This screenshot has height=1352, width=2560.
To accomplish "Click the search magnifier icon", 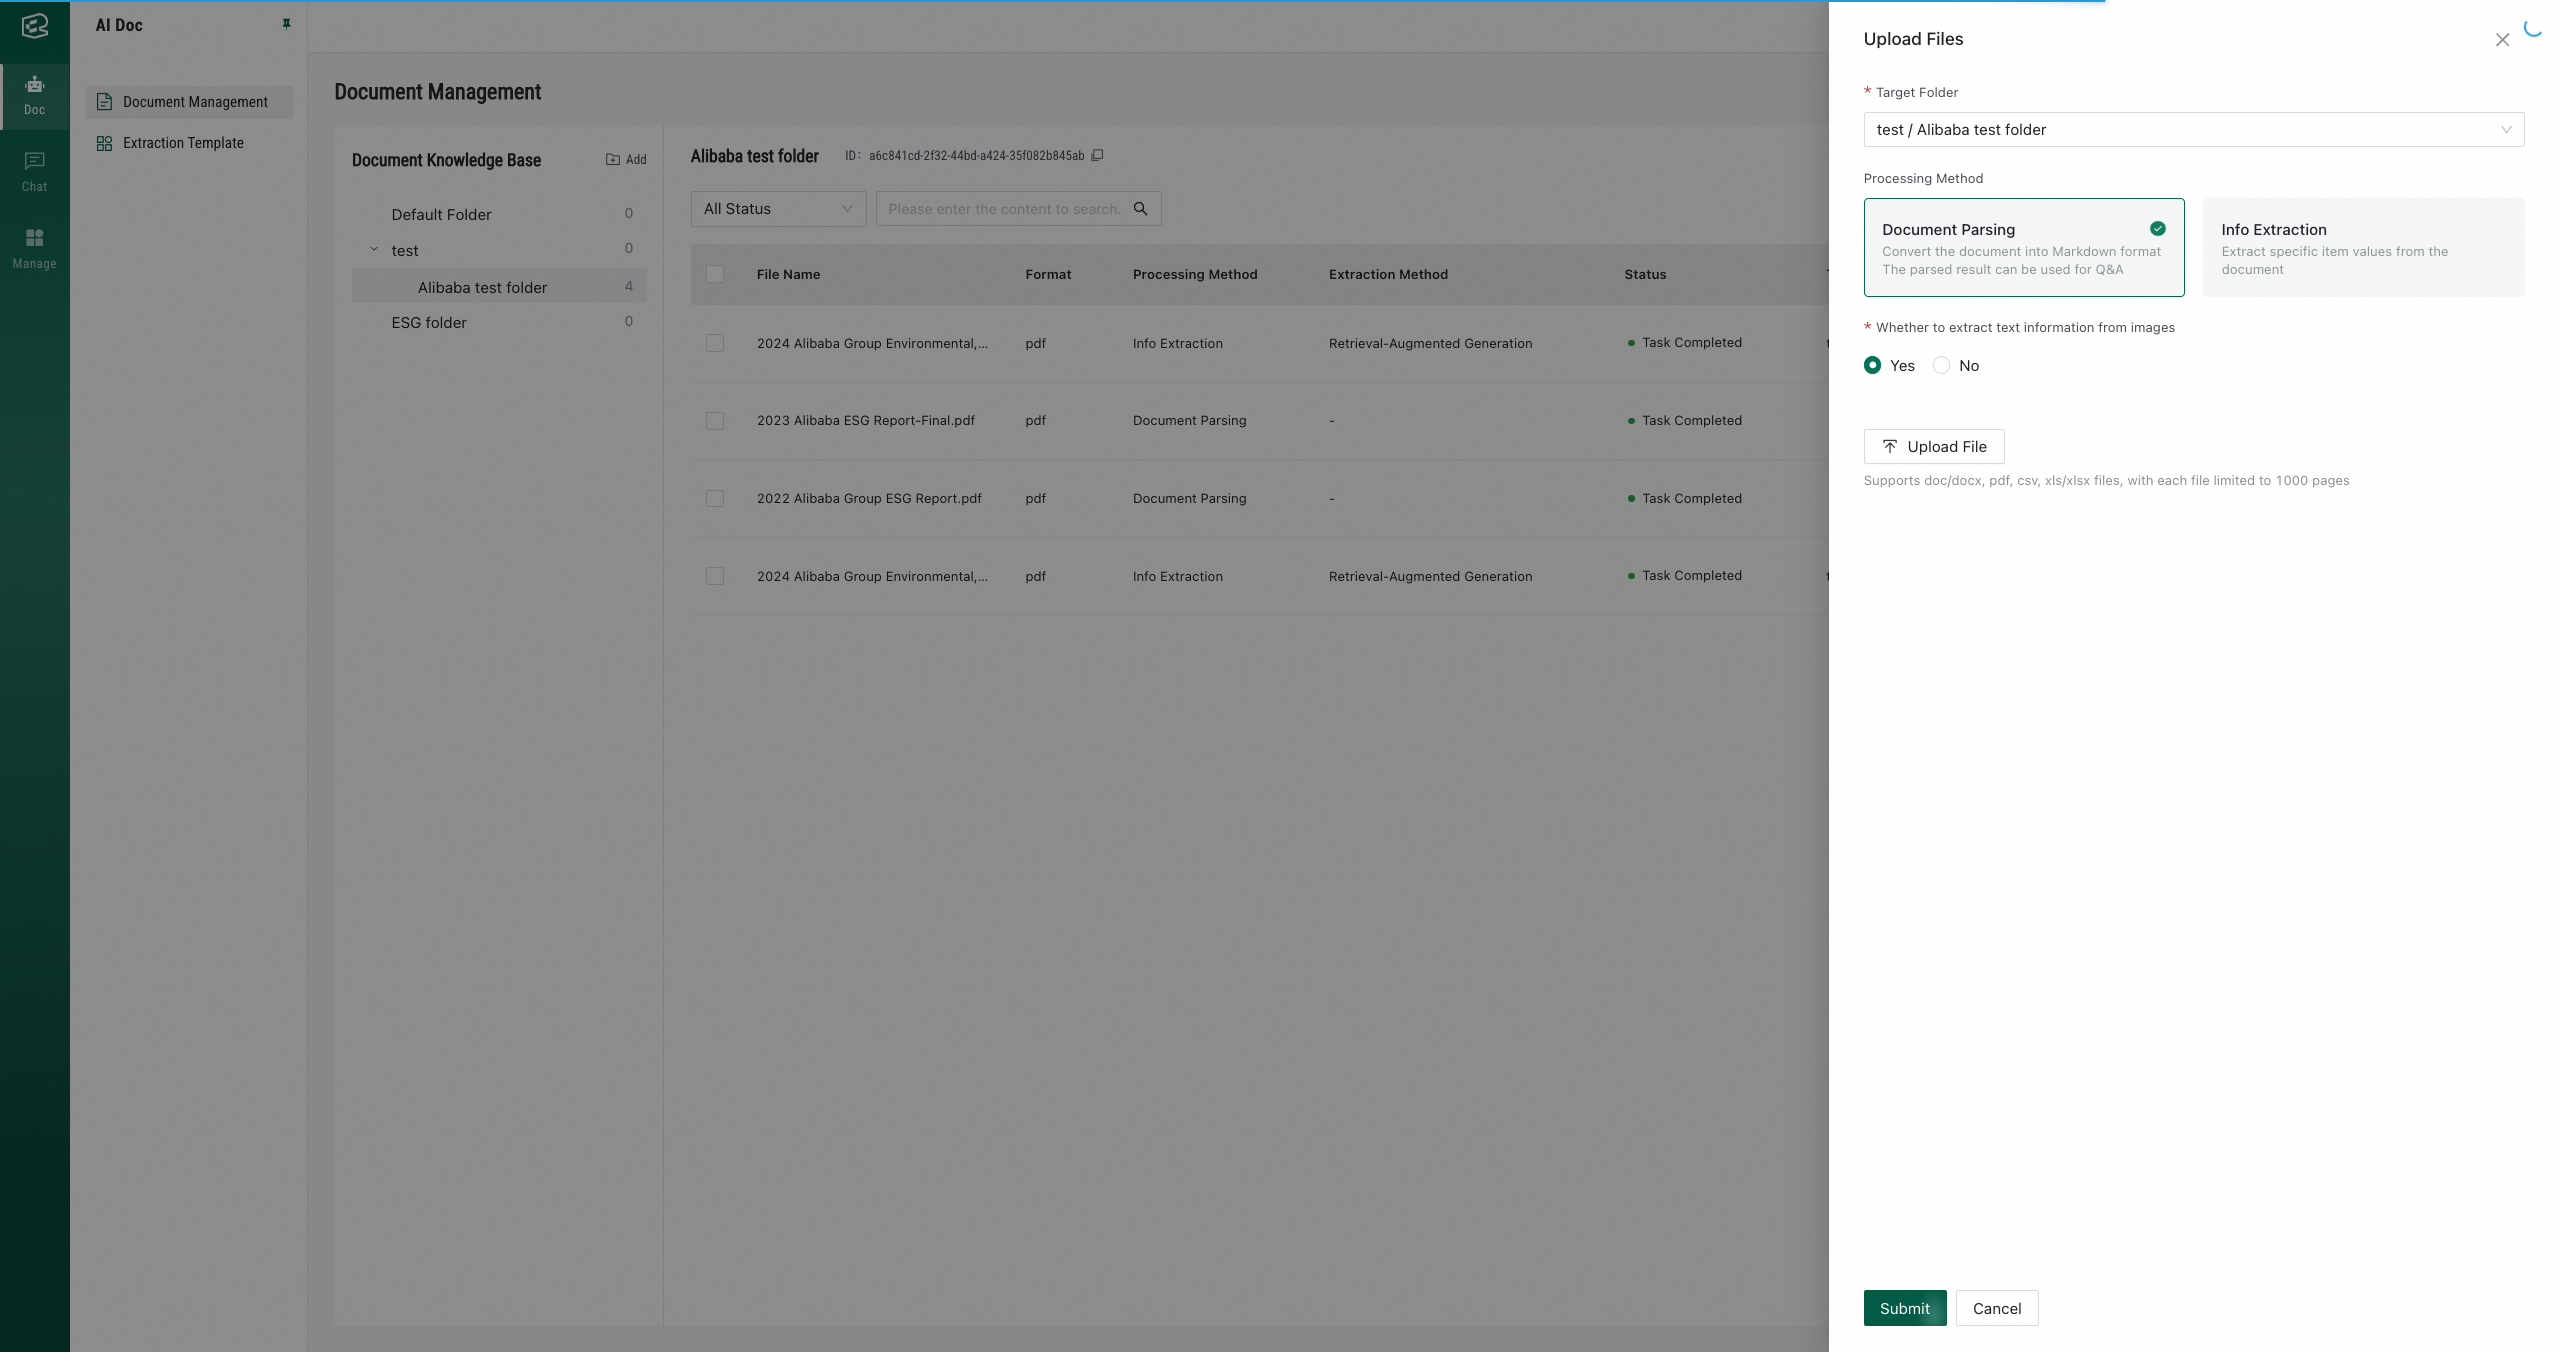I will pyautogui.click(x=1140, y=209).
